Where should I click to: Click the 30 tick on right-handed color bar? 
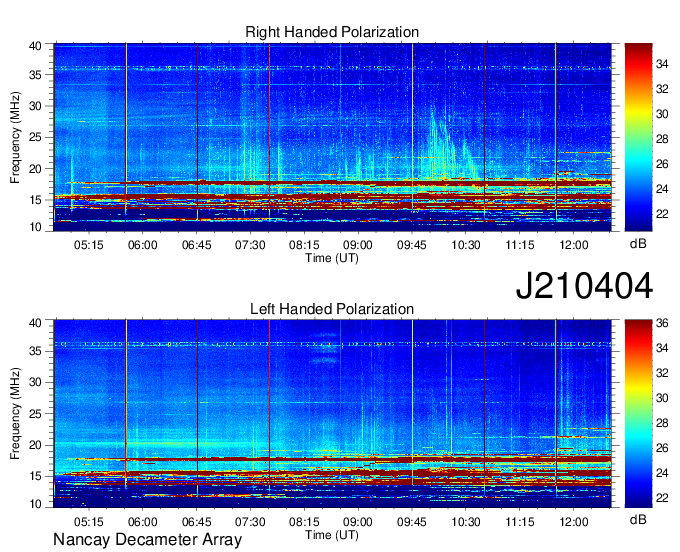pyautogui.click(x=662, y=114)
